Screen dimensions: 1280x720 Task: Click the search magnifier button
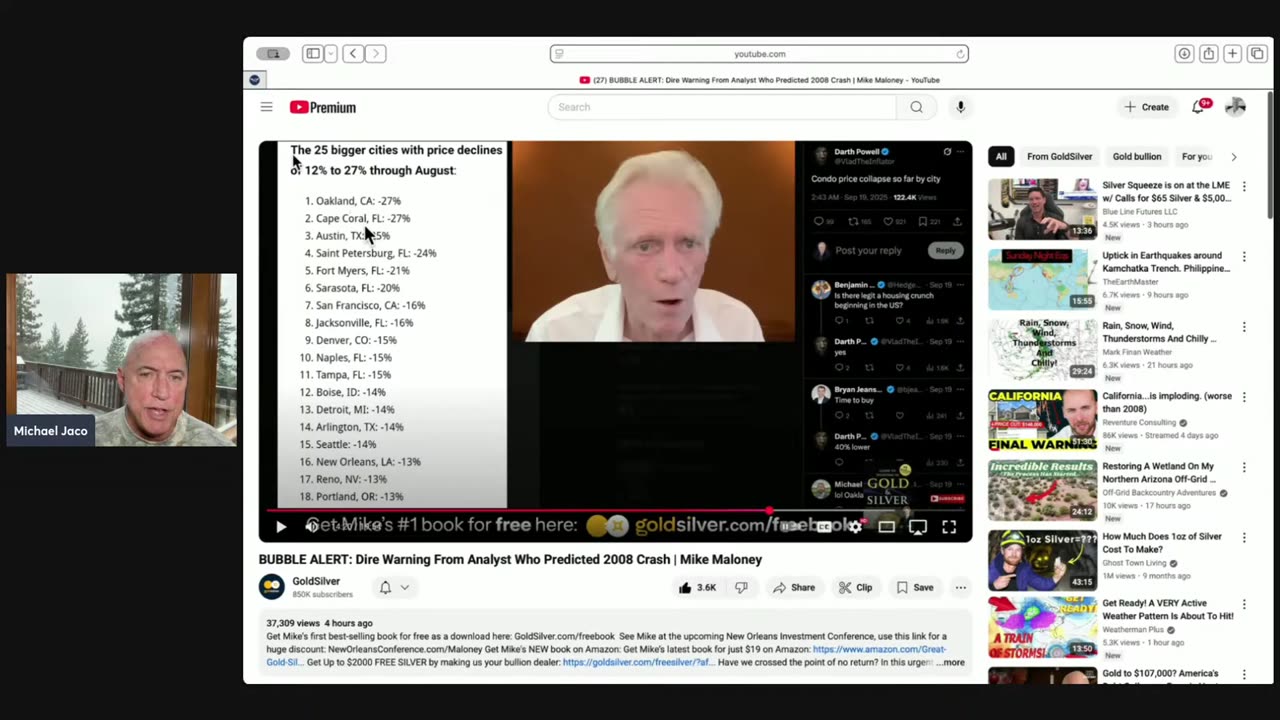tap(916, 107)
